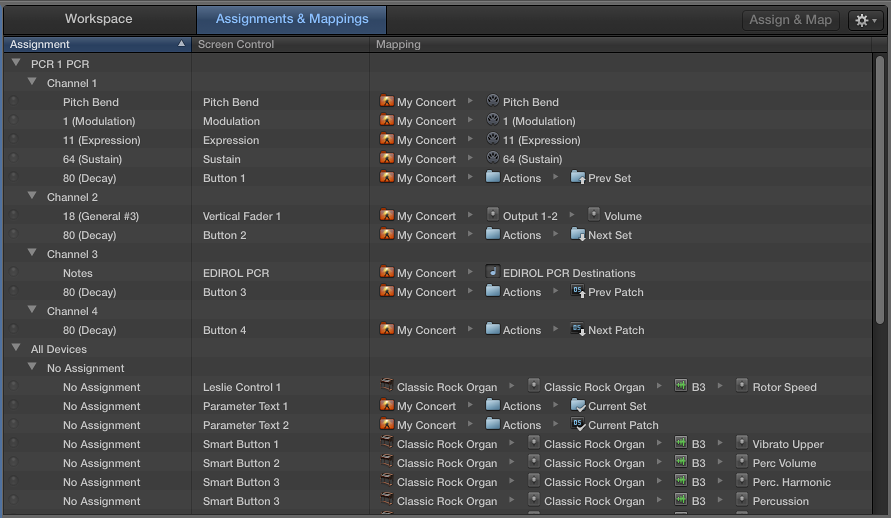Click the Output 1-2 channel strip icon
The width and height of the screenshot is (892, 518).
[x=493, y=215]
